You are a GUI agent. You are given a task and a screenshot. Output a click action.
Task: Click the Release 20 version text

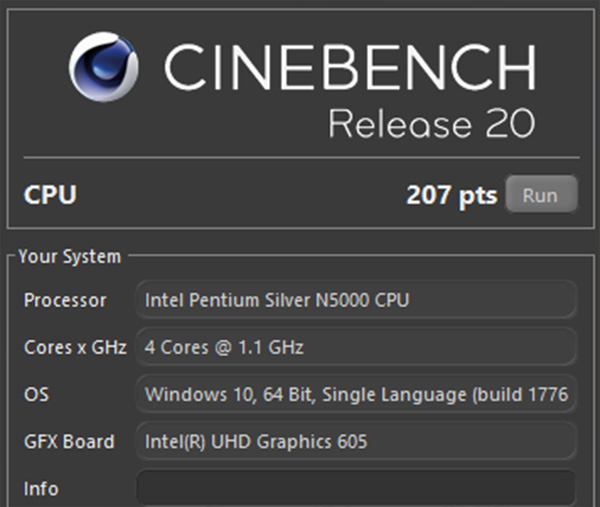(x=431, y=124)
